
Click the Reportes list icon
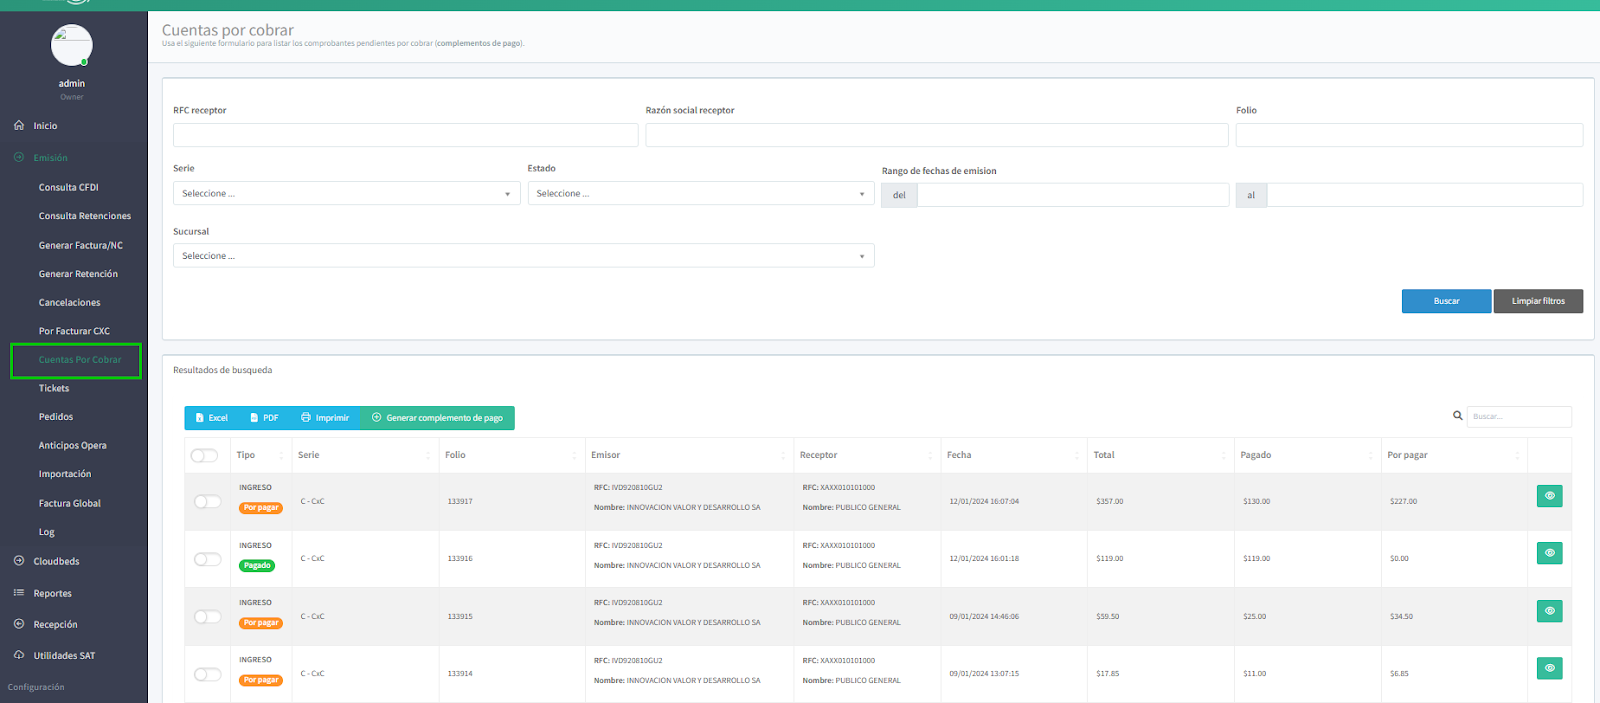(x=19, y=593)
